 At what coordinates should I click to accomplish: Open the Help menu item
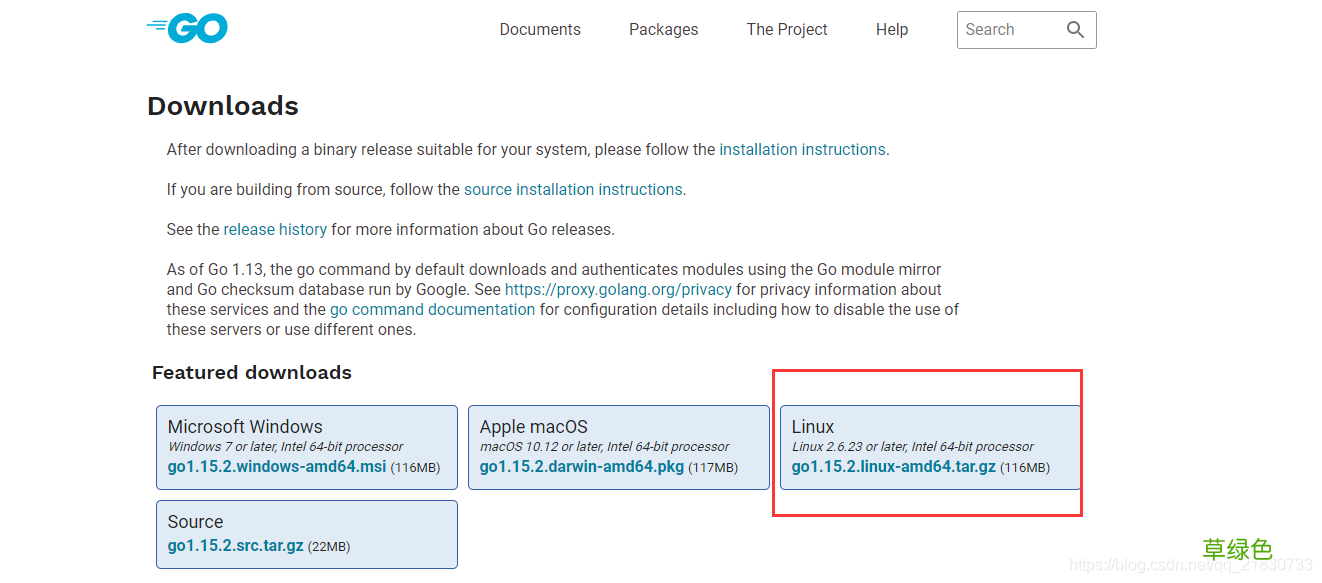click(892, 30)
